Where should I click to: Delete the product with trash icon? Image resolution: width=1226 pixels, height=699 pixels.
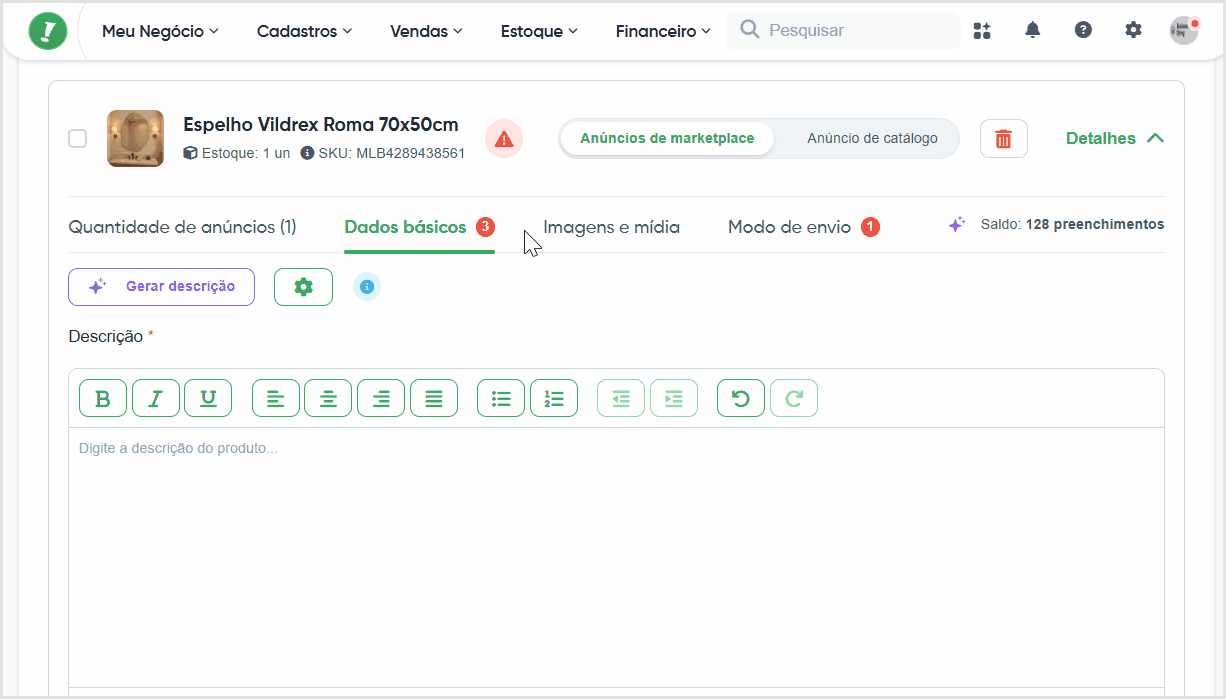pyautogui.click(x=1004, y=138)
